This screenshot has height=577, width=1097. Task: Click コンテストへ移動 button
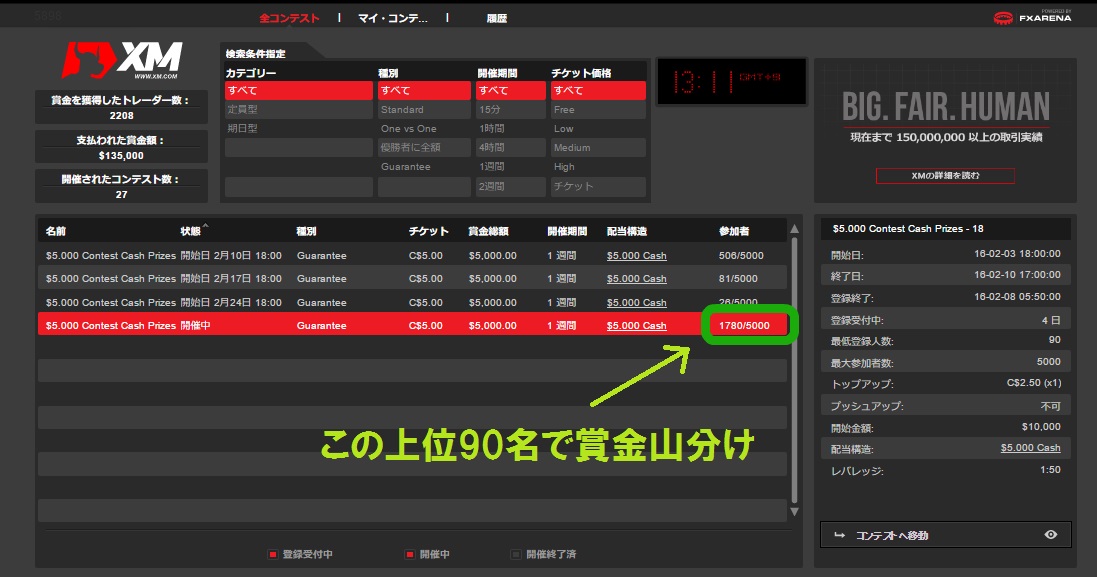pos(945,535)
